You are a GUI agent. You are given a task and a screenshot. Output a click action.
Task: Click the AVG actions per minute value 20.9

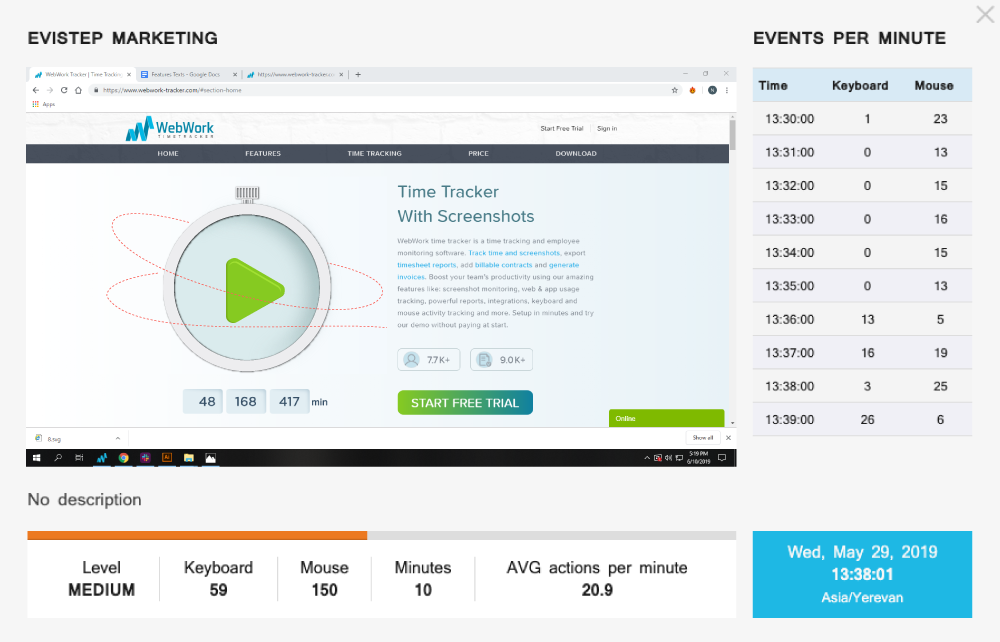[597, 590]
